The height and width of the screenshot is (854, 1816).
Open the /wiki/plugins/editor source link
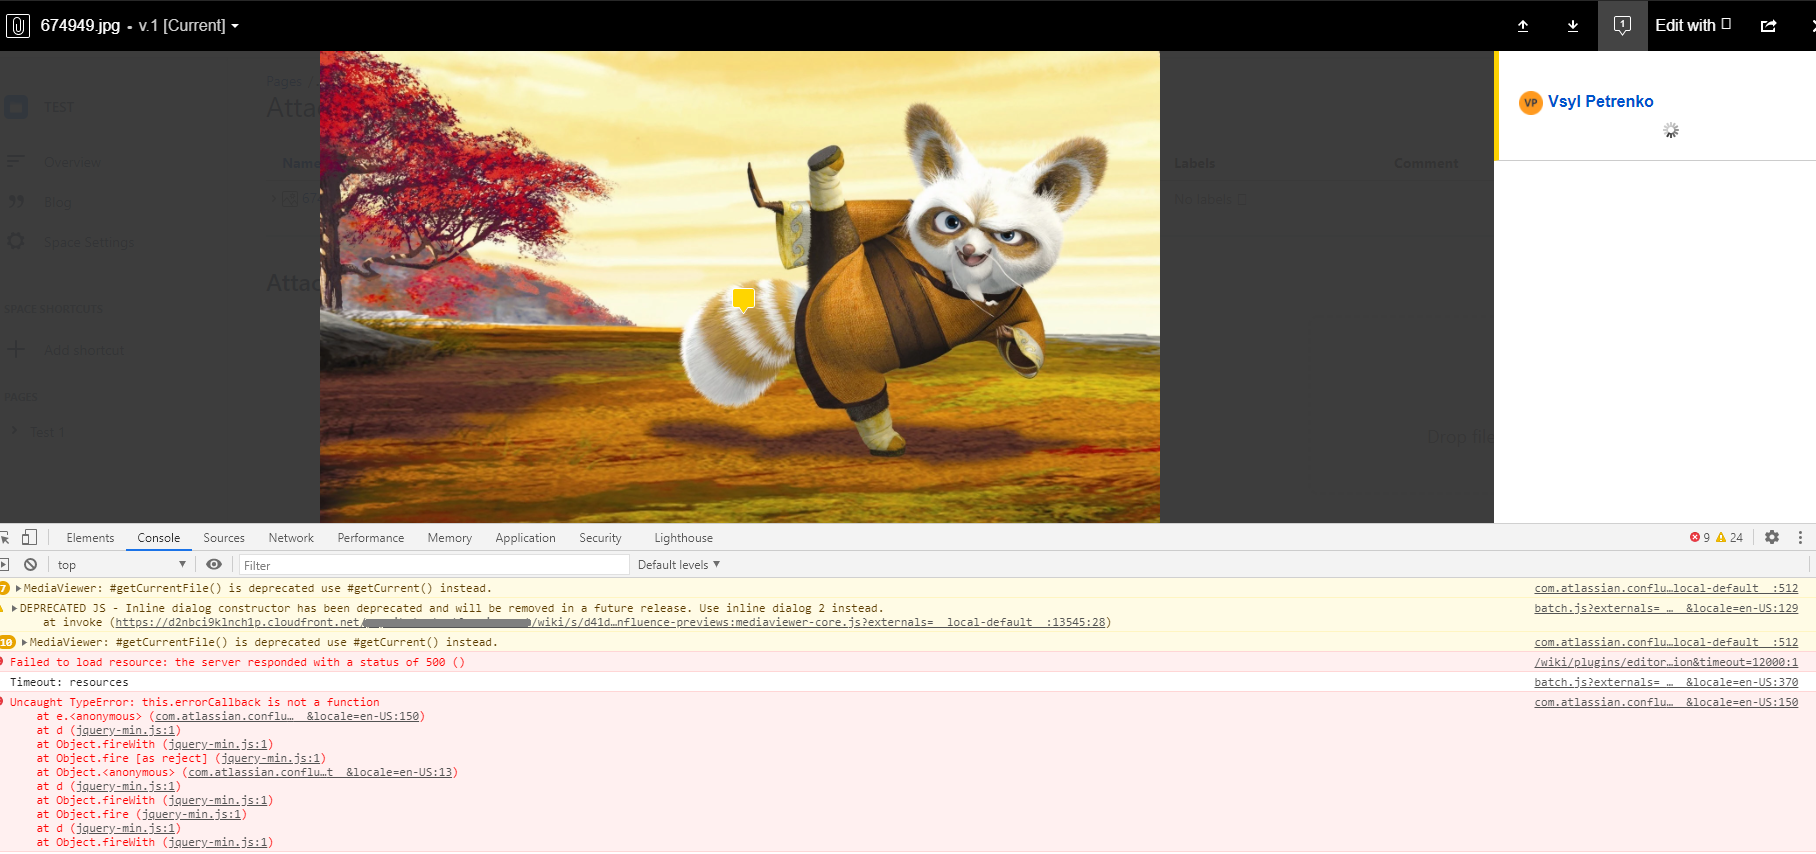tap(1666, 663)
